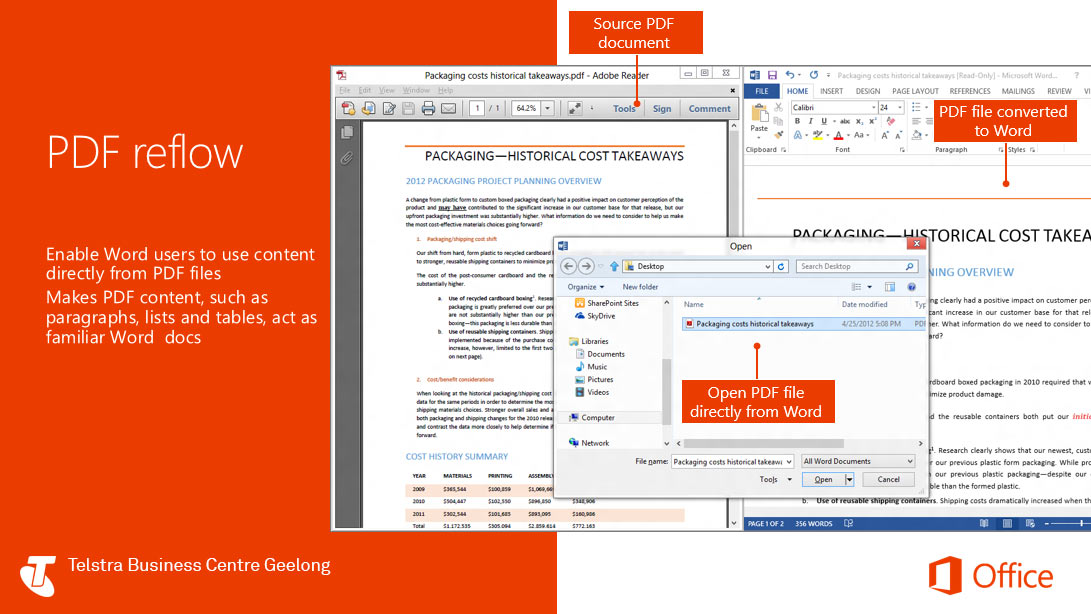Click the Shrink Font icon in Word ribbon
Viewport: 1091px width, 614px height.
point(898,135)
